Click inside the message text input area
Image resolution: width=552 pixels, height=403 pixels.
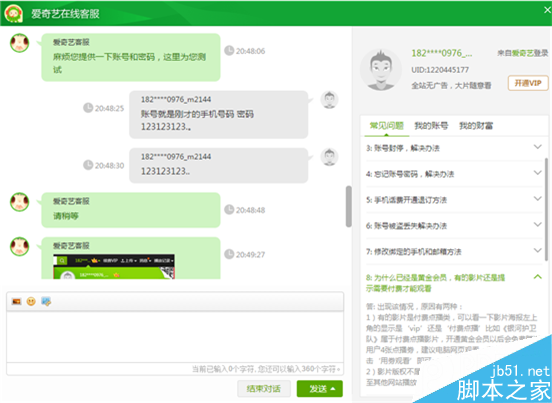click(x=175, y=337)
